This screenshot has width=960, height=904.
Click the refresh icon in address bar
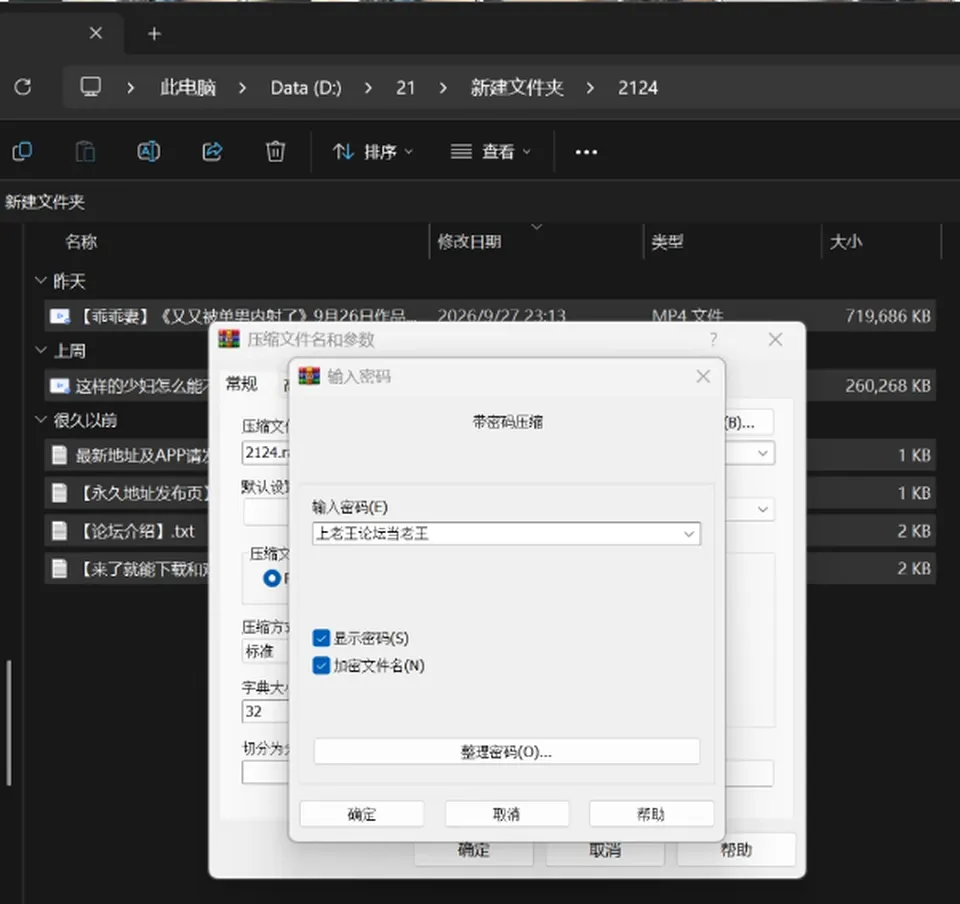tap(23, 87)
